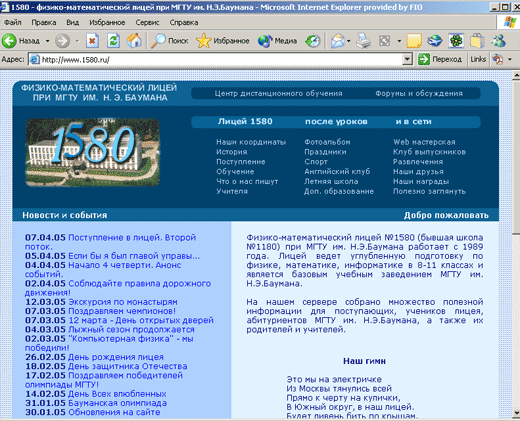
Task: Click the gray square toolbar icon after printer
Action: click(x=384, y=41)
